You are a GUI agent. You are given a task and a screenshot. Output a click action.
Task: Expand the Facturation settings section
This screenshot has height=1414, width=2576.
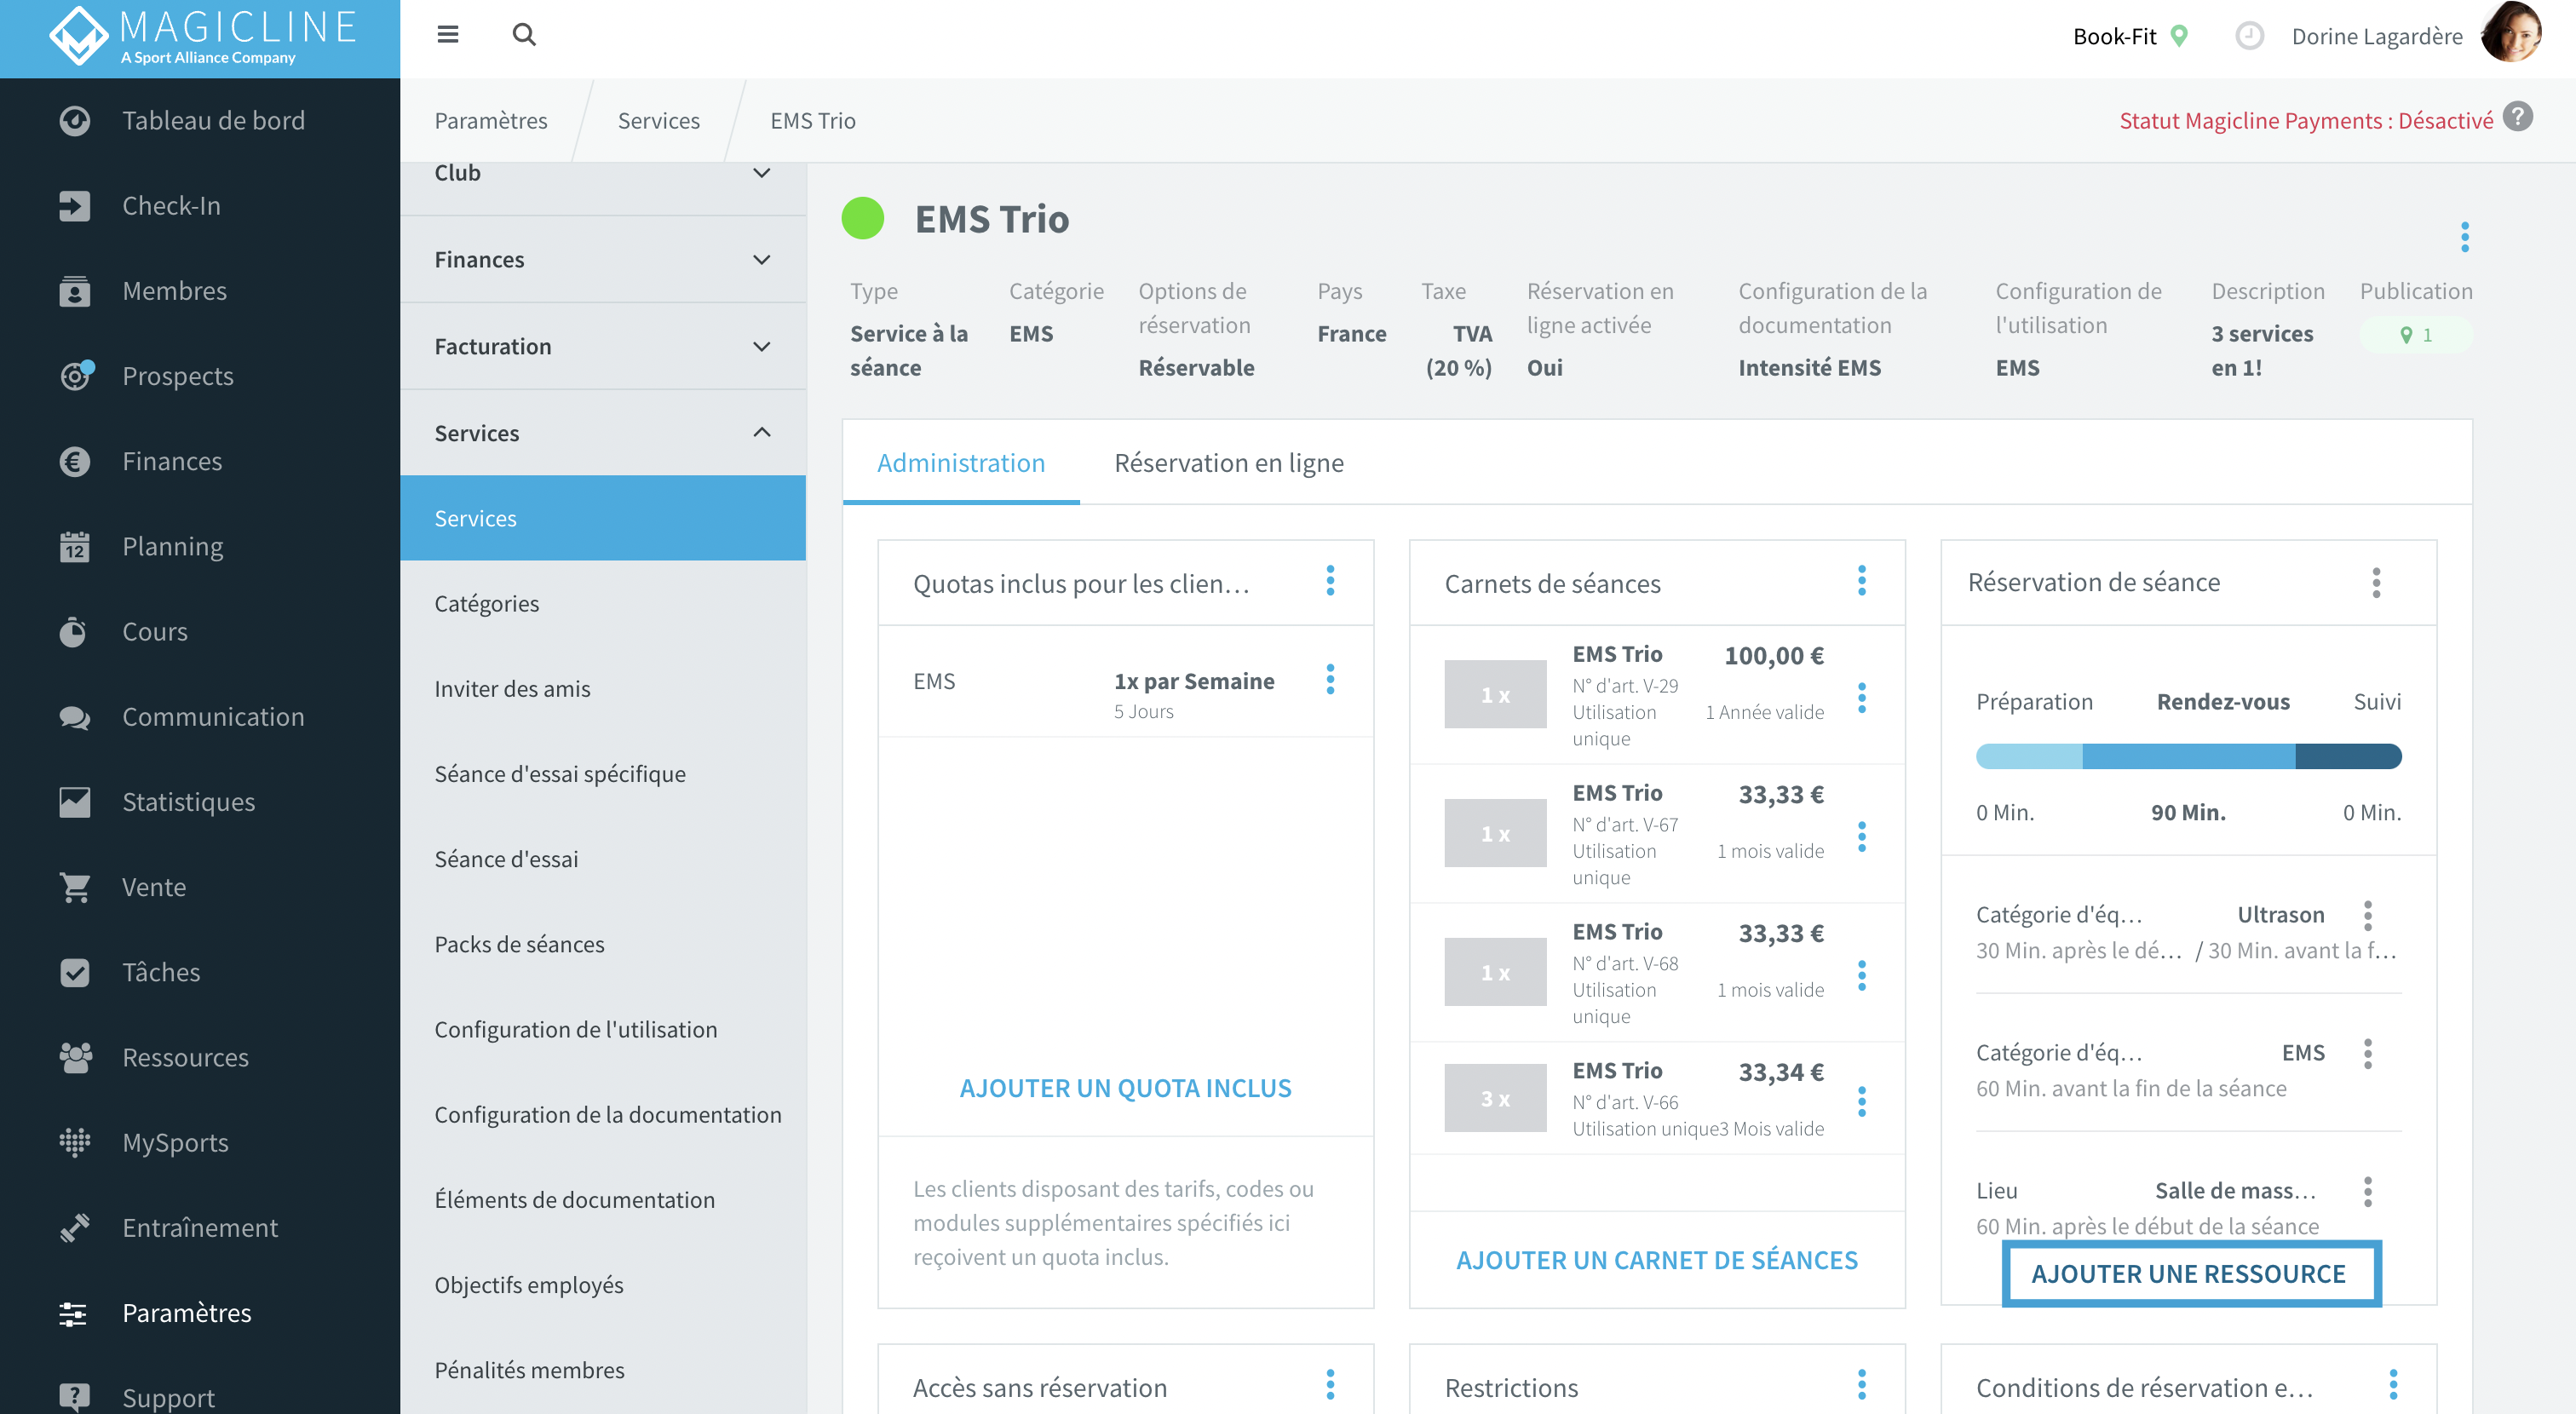click(x=603, y=347)
